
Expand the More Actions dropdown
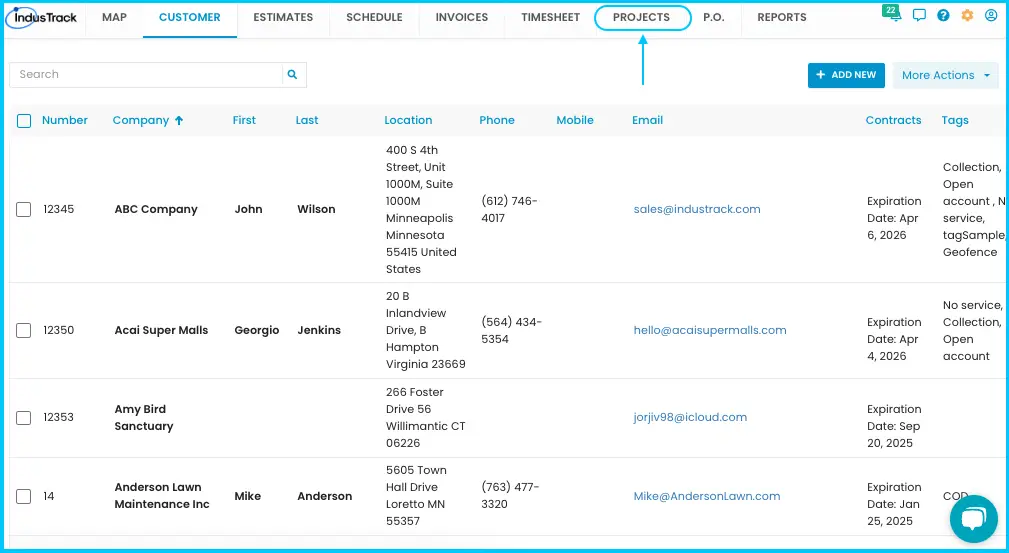click(x=946, y=75)
